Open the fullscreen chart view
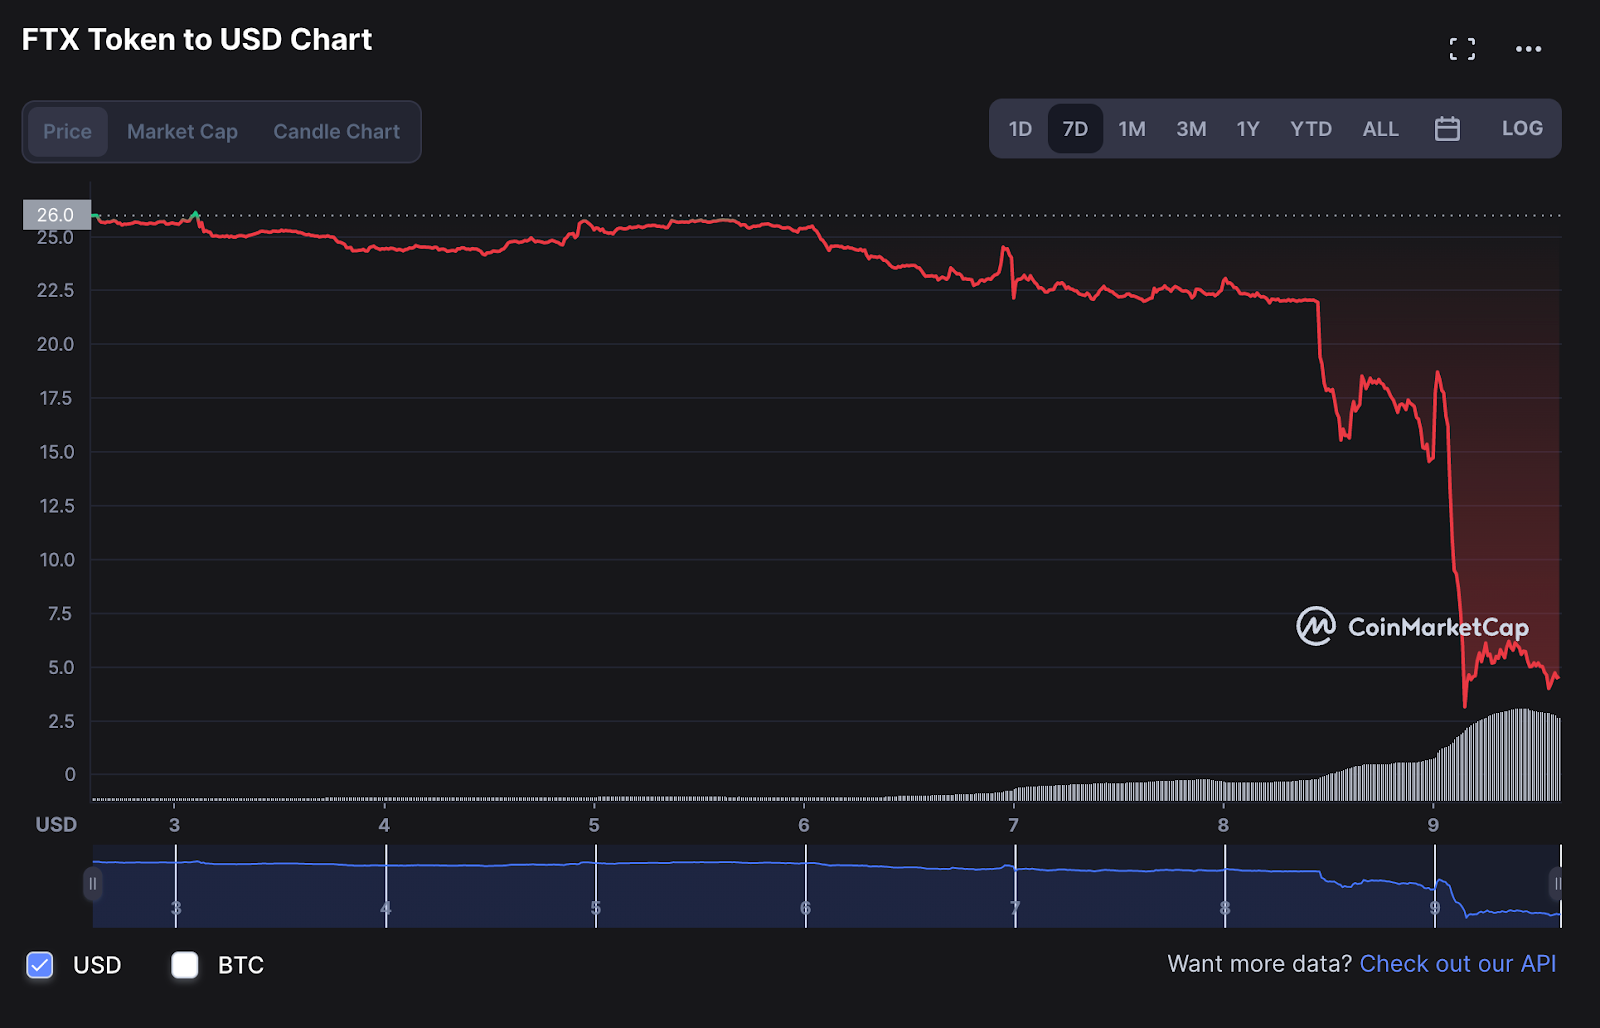This screenshot has height=1028, width=1600. (x=1462, y=49)
